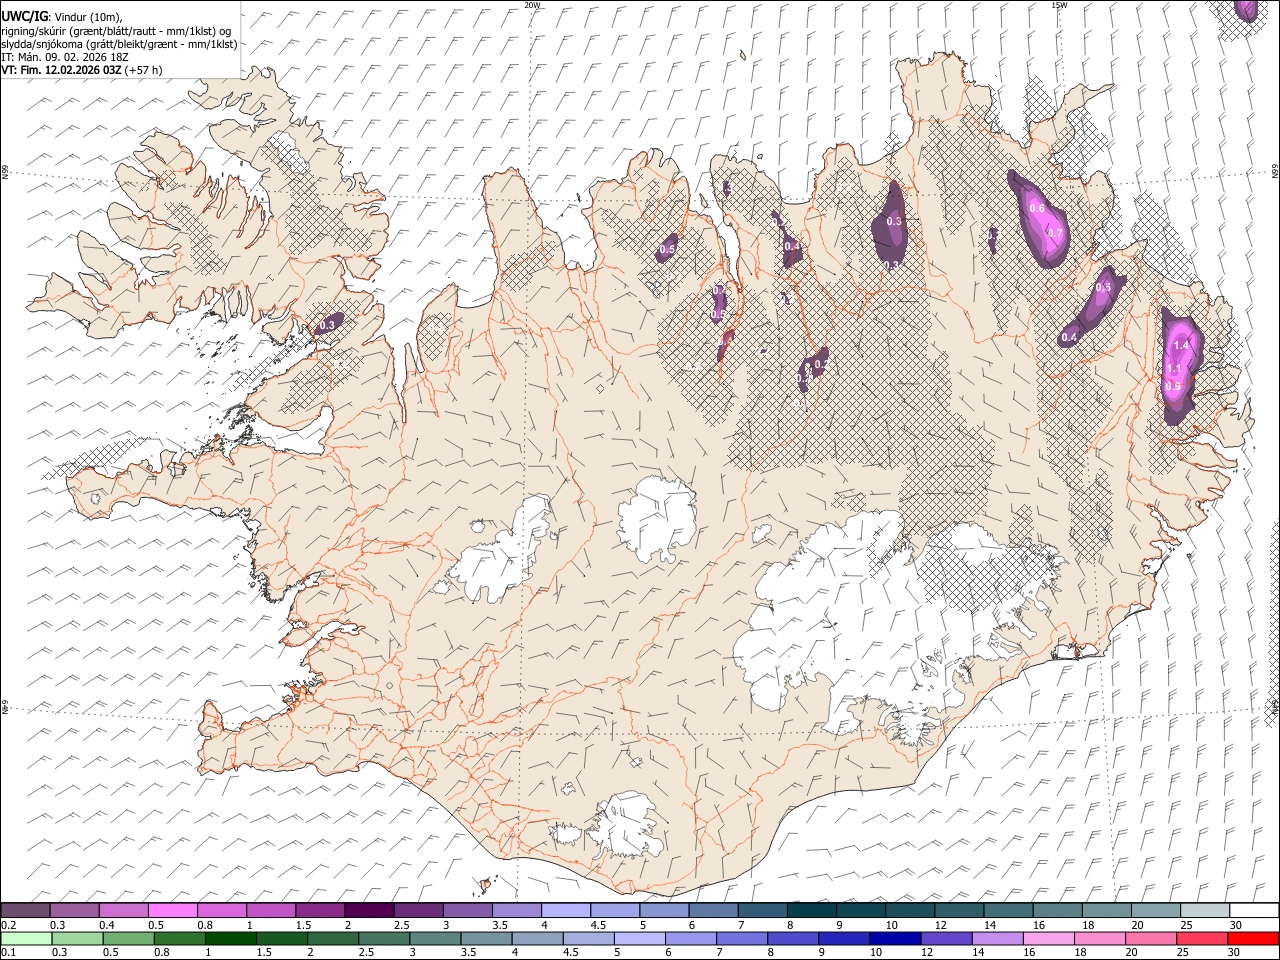
Task: Click the bold "UWC/IG" title text
Action: pos(23,16)
